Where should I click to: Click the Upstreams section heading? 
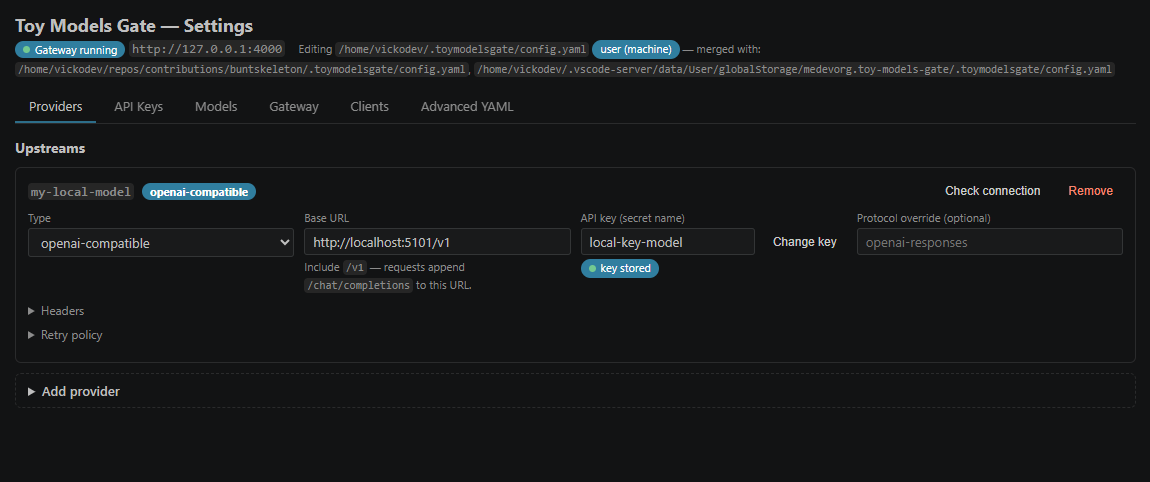[x=50, y=148]
